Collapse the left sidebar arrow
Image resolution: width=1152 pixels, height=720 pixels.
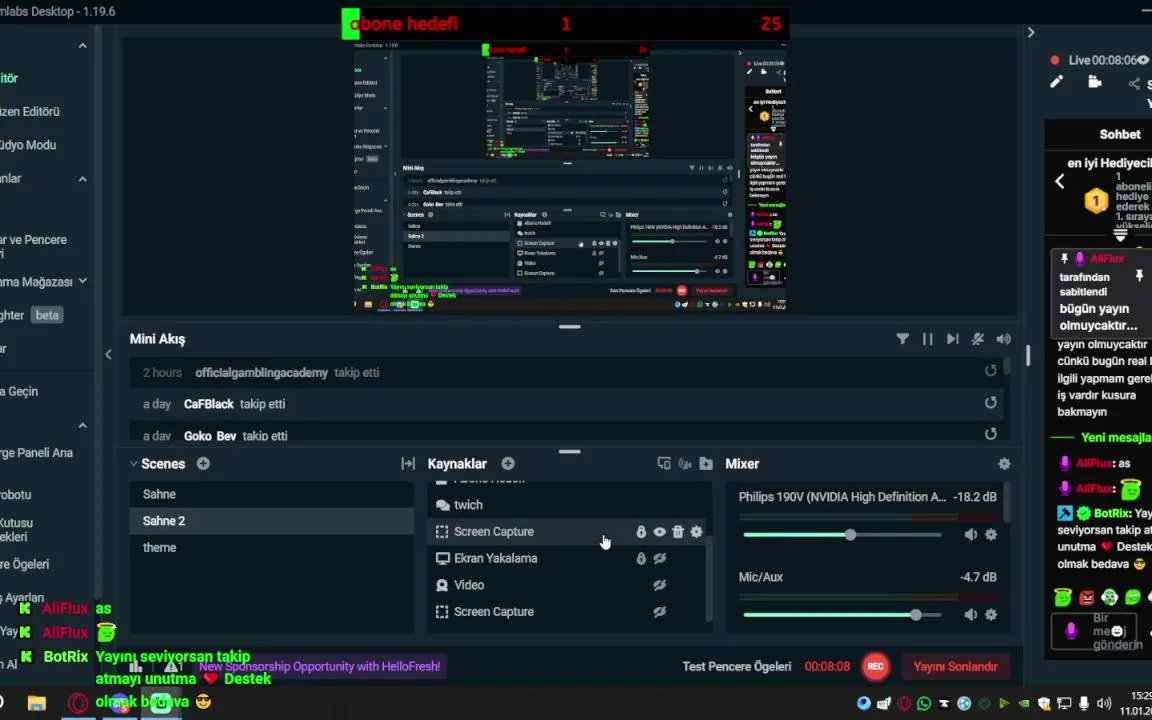click(x=108, y=354)
